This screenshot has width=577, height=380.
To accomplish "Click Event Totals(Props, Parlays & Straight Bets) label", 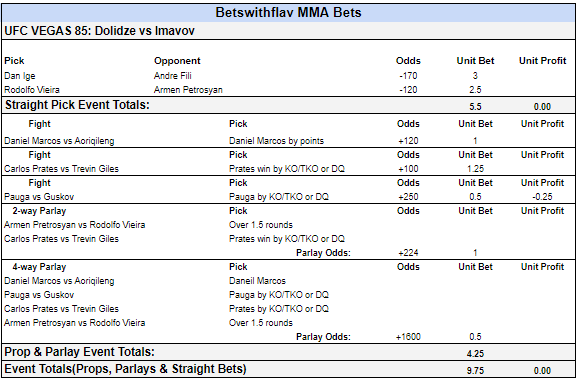I will [125, 369].
